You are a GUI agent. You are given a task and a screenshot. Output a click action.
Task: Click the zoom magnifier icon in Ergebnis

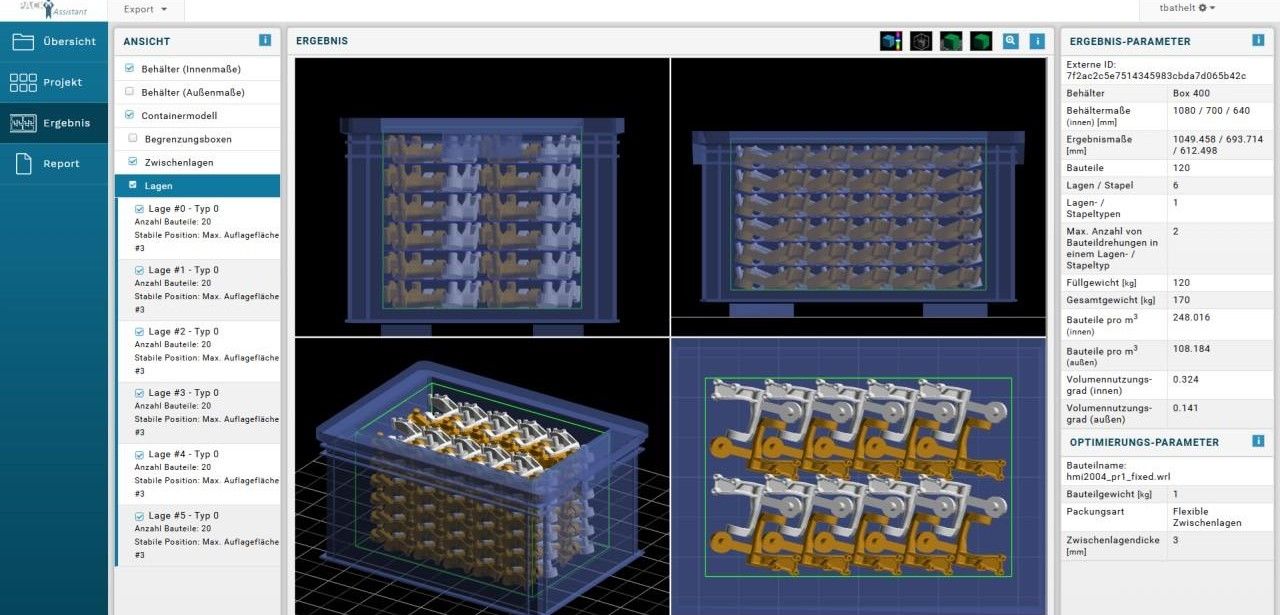(1011, 41)
